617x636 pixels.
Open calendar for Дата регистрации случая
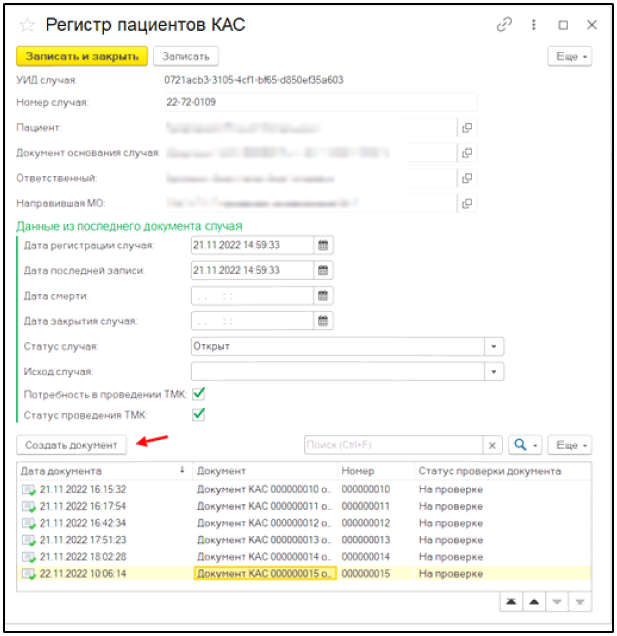pyautogui.click(x=322, y=245)
